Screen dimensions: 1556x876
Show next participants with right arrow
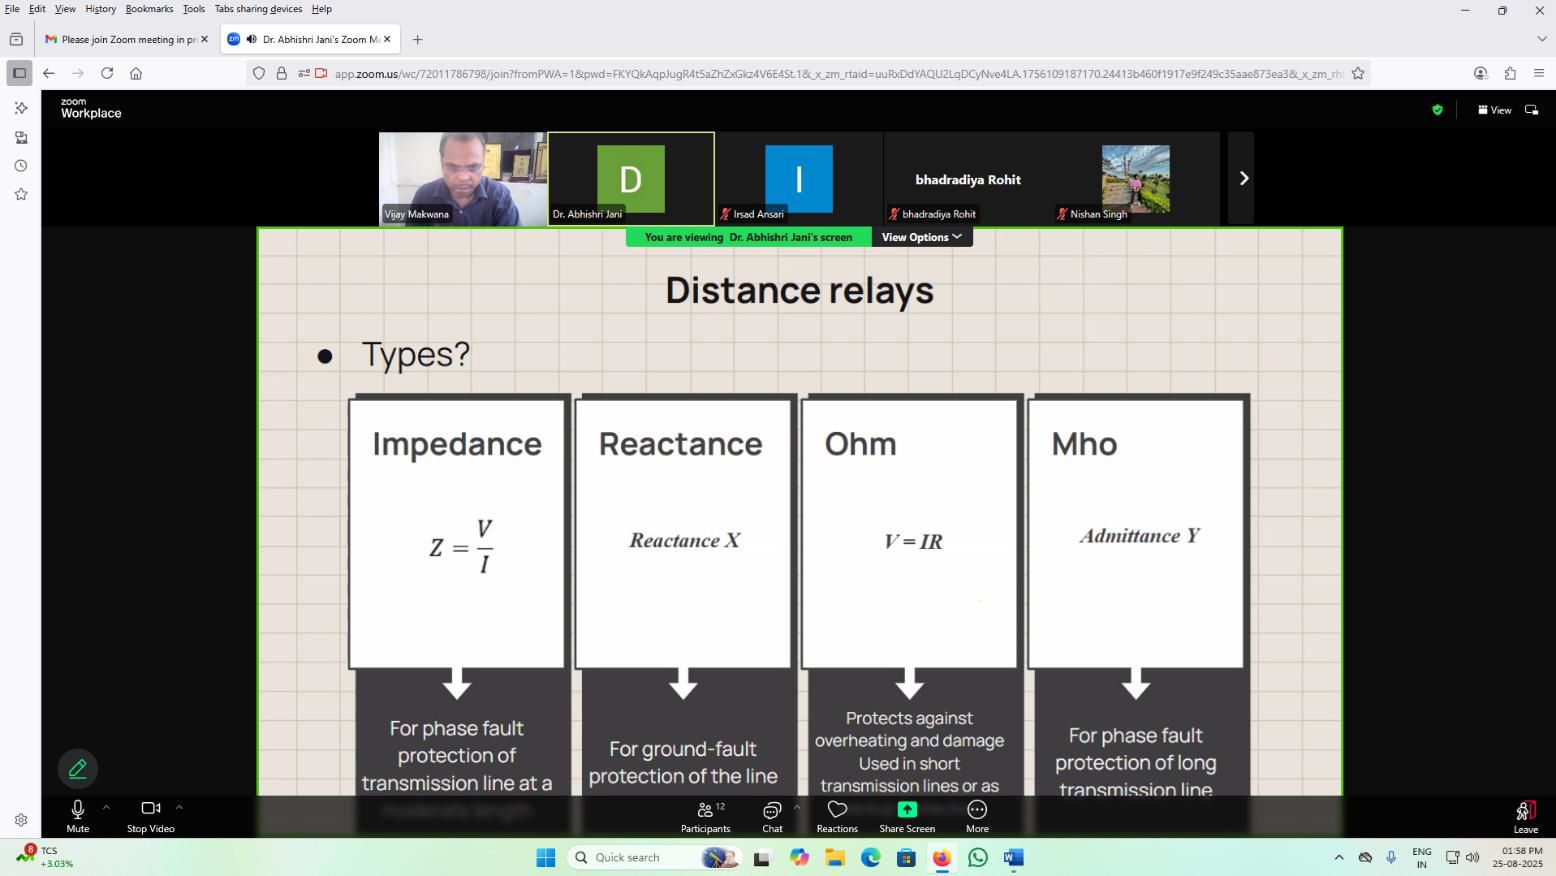1242,178
